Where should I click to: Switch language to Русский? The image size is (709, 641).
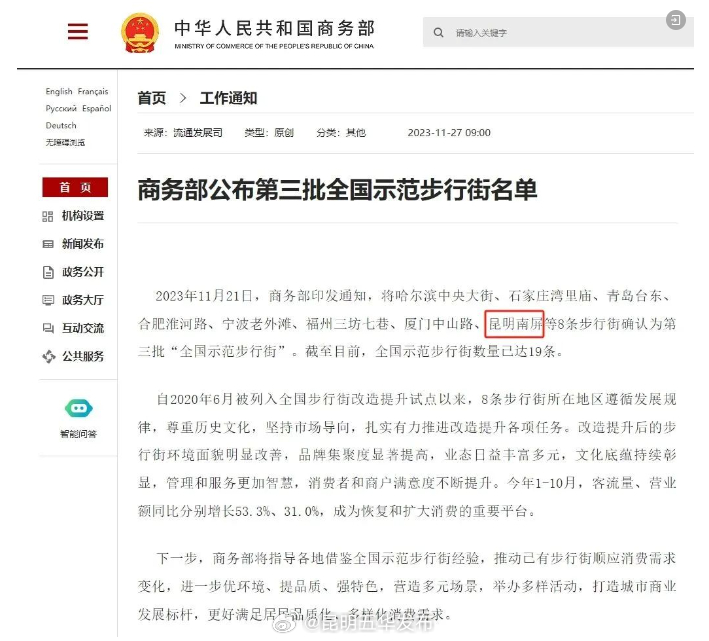61,108
